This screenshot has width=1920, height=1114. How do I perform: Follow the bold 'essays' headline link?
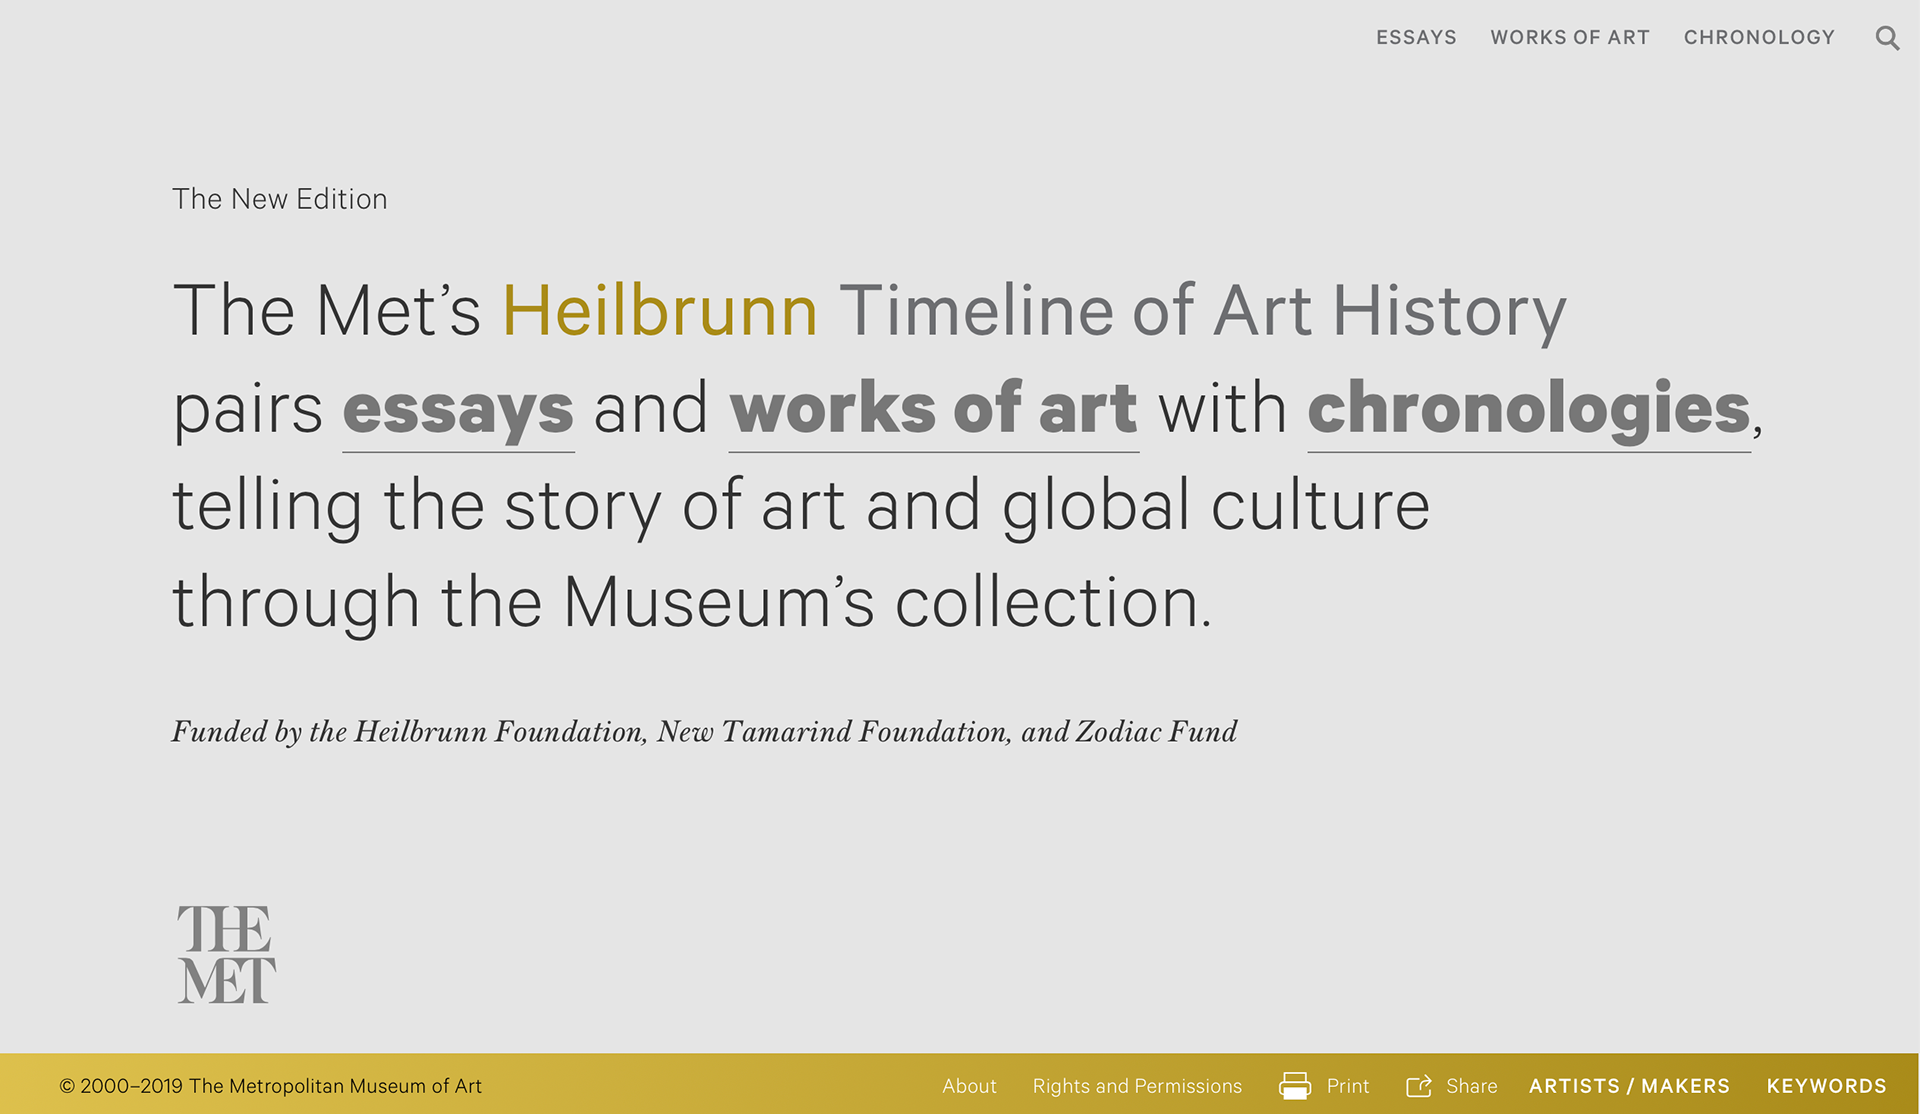click(458, 410)
